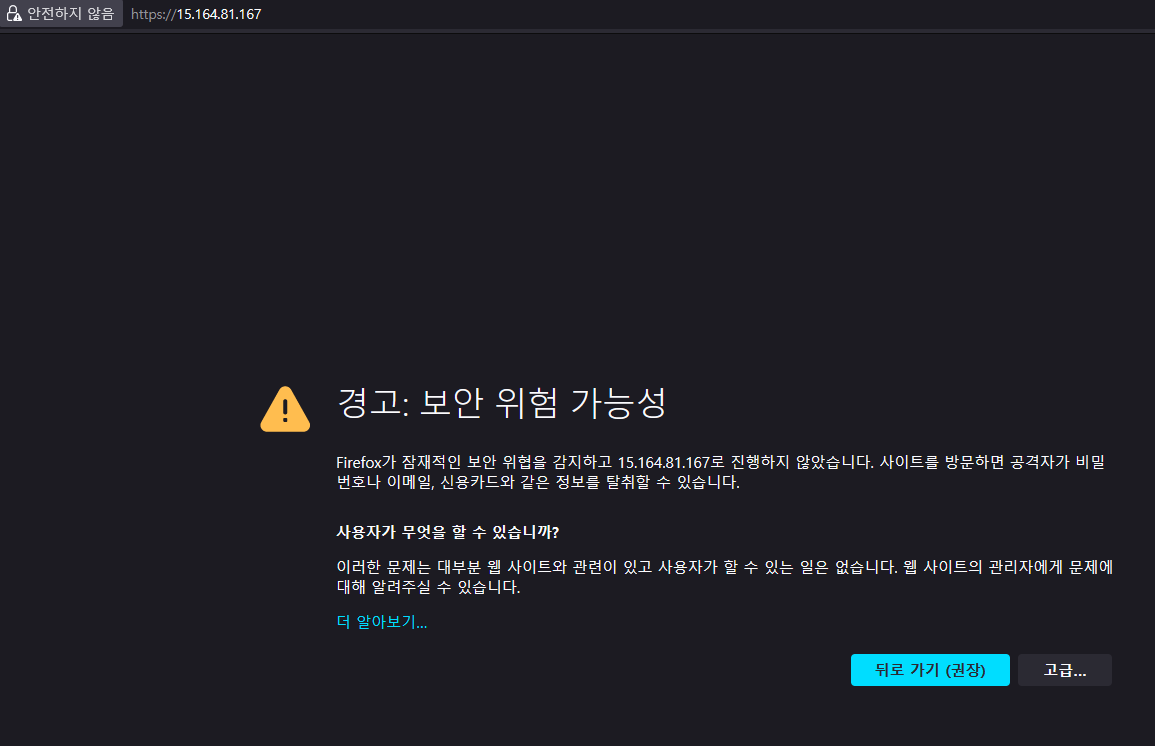Click the '안전하지 않음' security label
Viewport: 1155px width, 746px height.
tap(71, 14)
